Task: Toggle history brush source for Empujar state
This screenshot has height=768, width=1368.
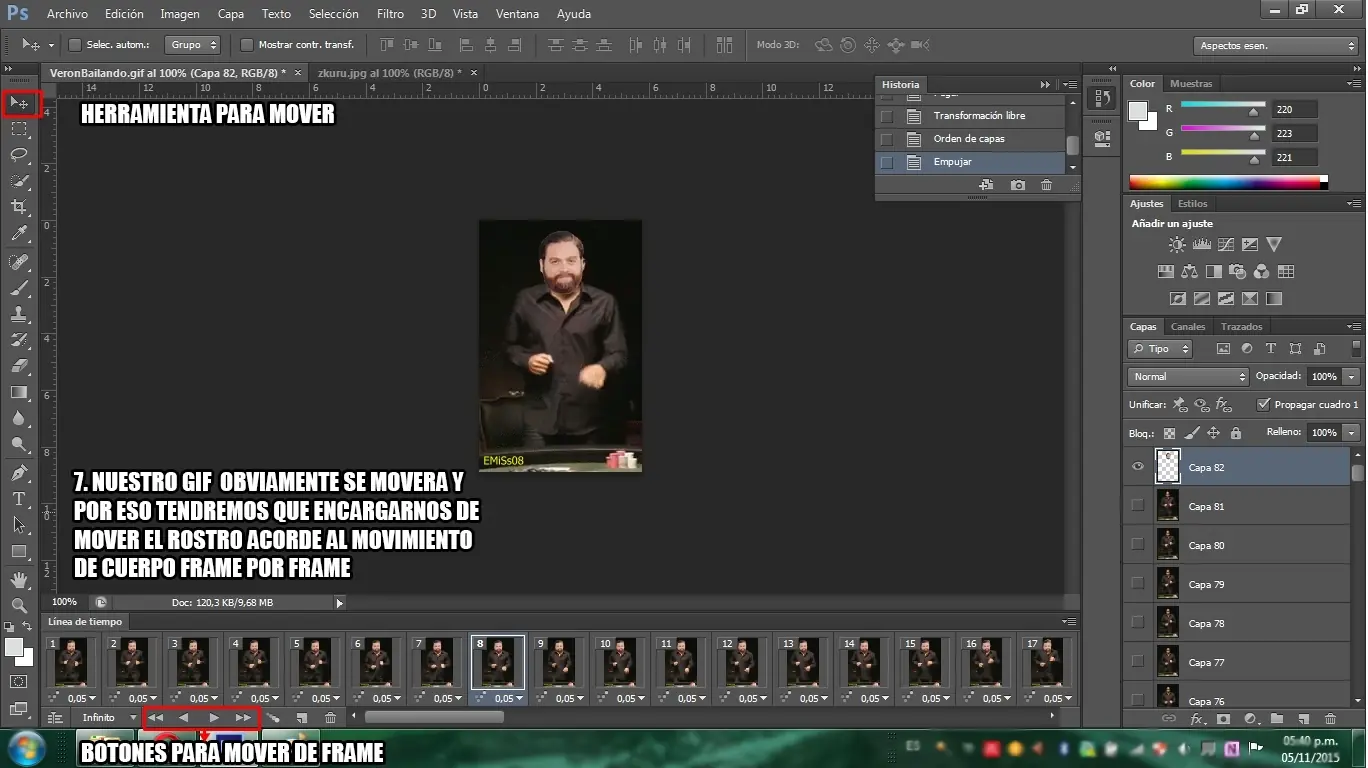Action: point(886,162)
